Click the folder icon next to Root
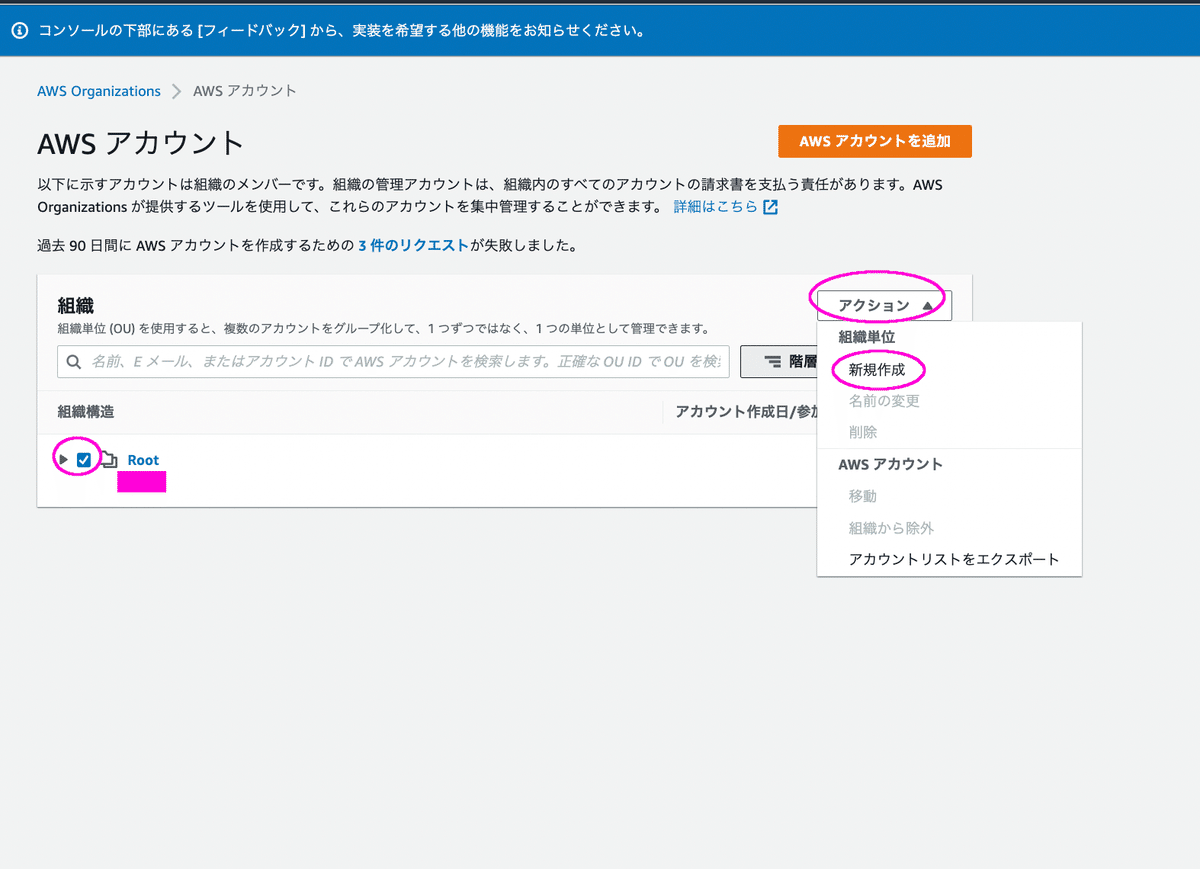1200x869 pixels. point(109,460)
